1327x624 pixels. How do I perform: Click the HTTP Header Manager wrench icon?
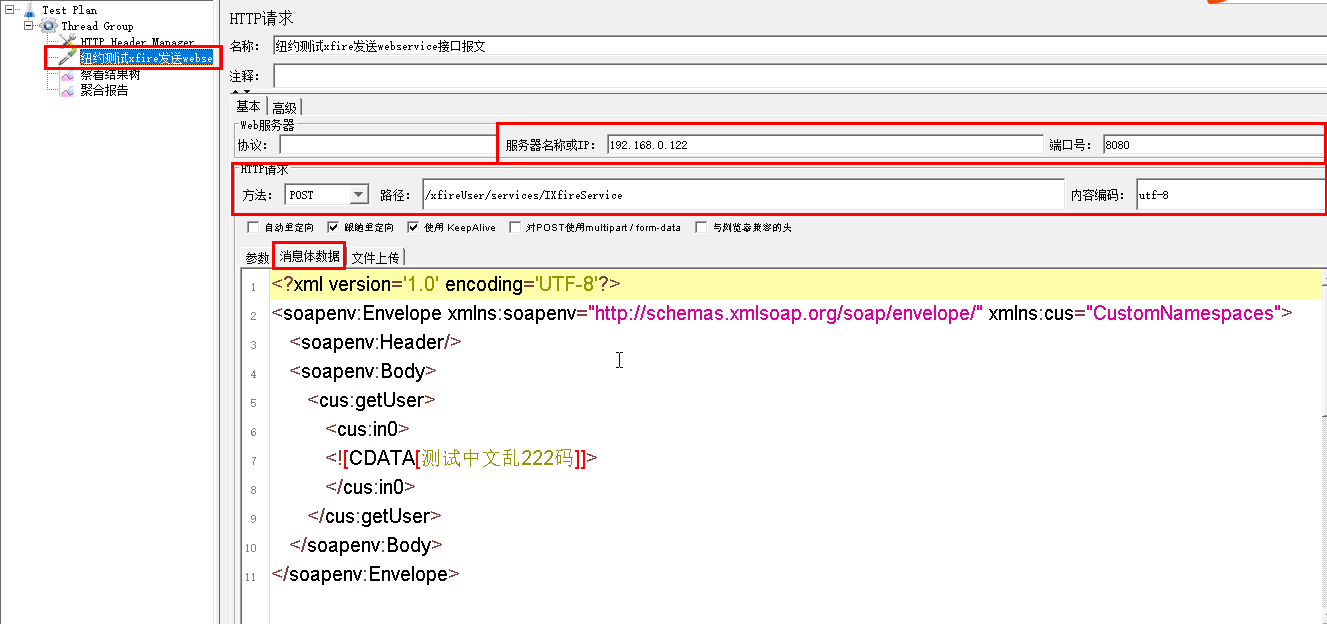(x=68, y=42)
